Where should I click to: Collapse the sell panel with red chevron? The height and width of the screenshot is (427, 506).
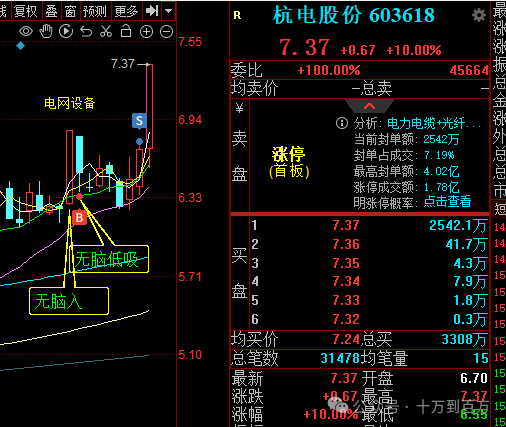(x=369, y=106)
